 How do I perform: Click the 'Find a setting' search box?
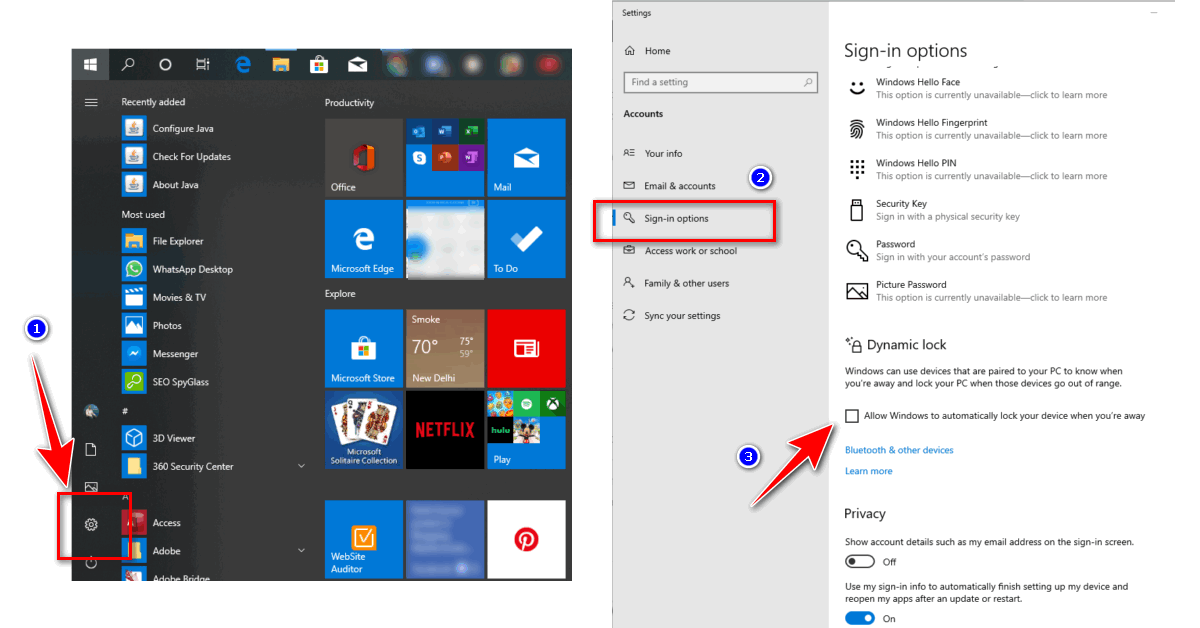tap(716, 82)
